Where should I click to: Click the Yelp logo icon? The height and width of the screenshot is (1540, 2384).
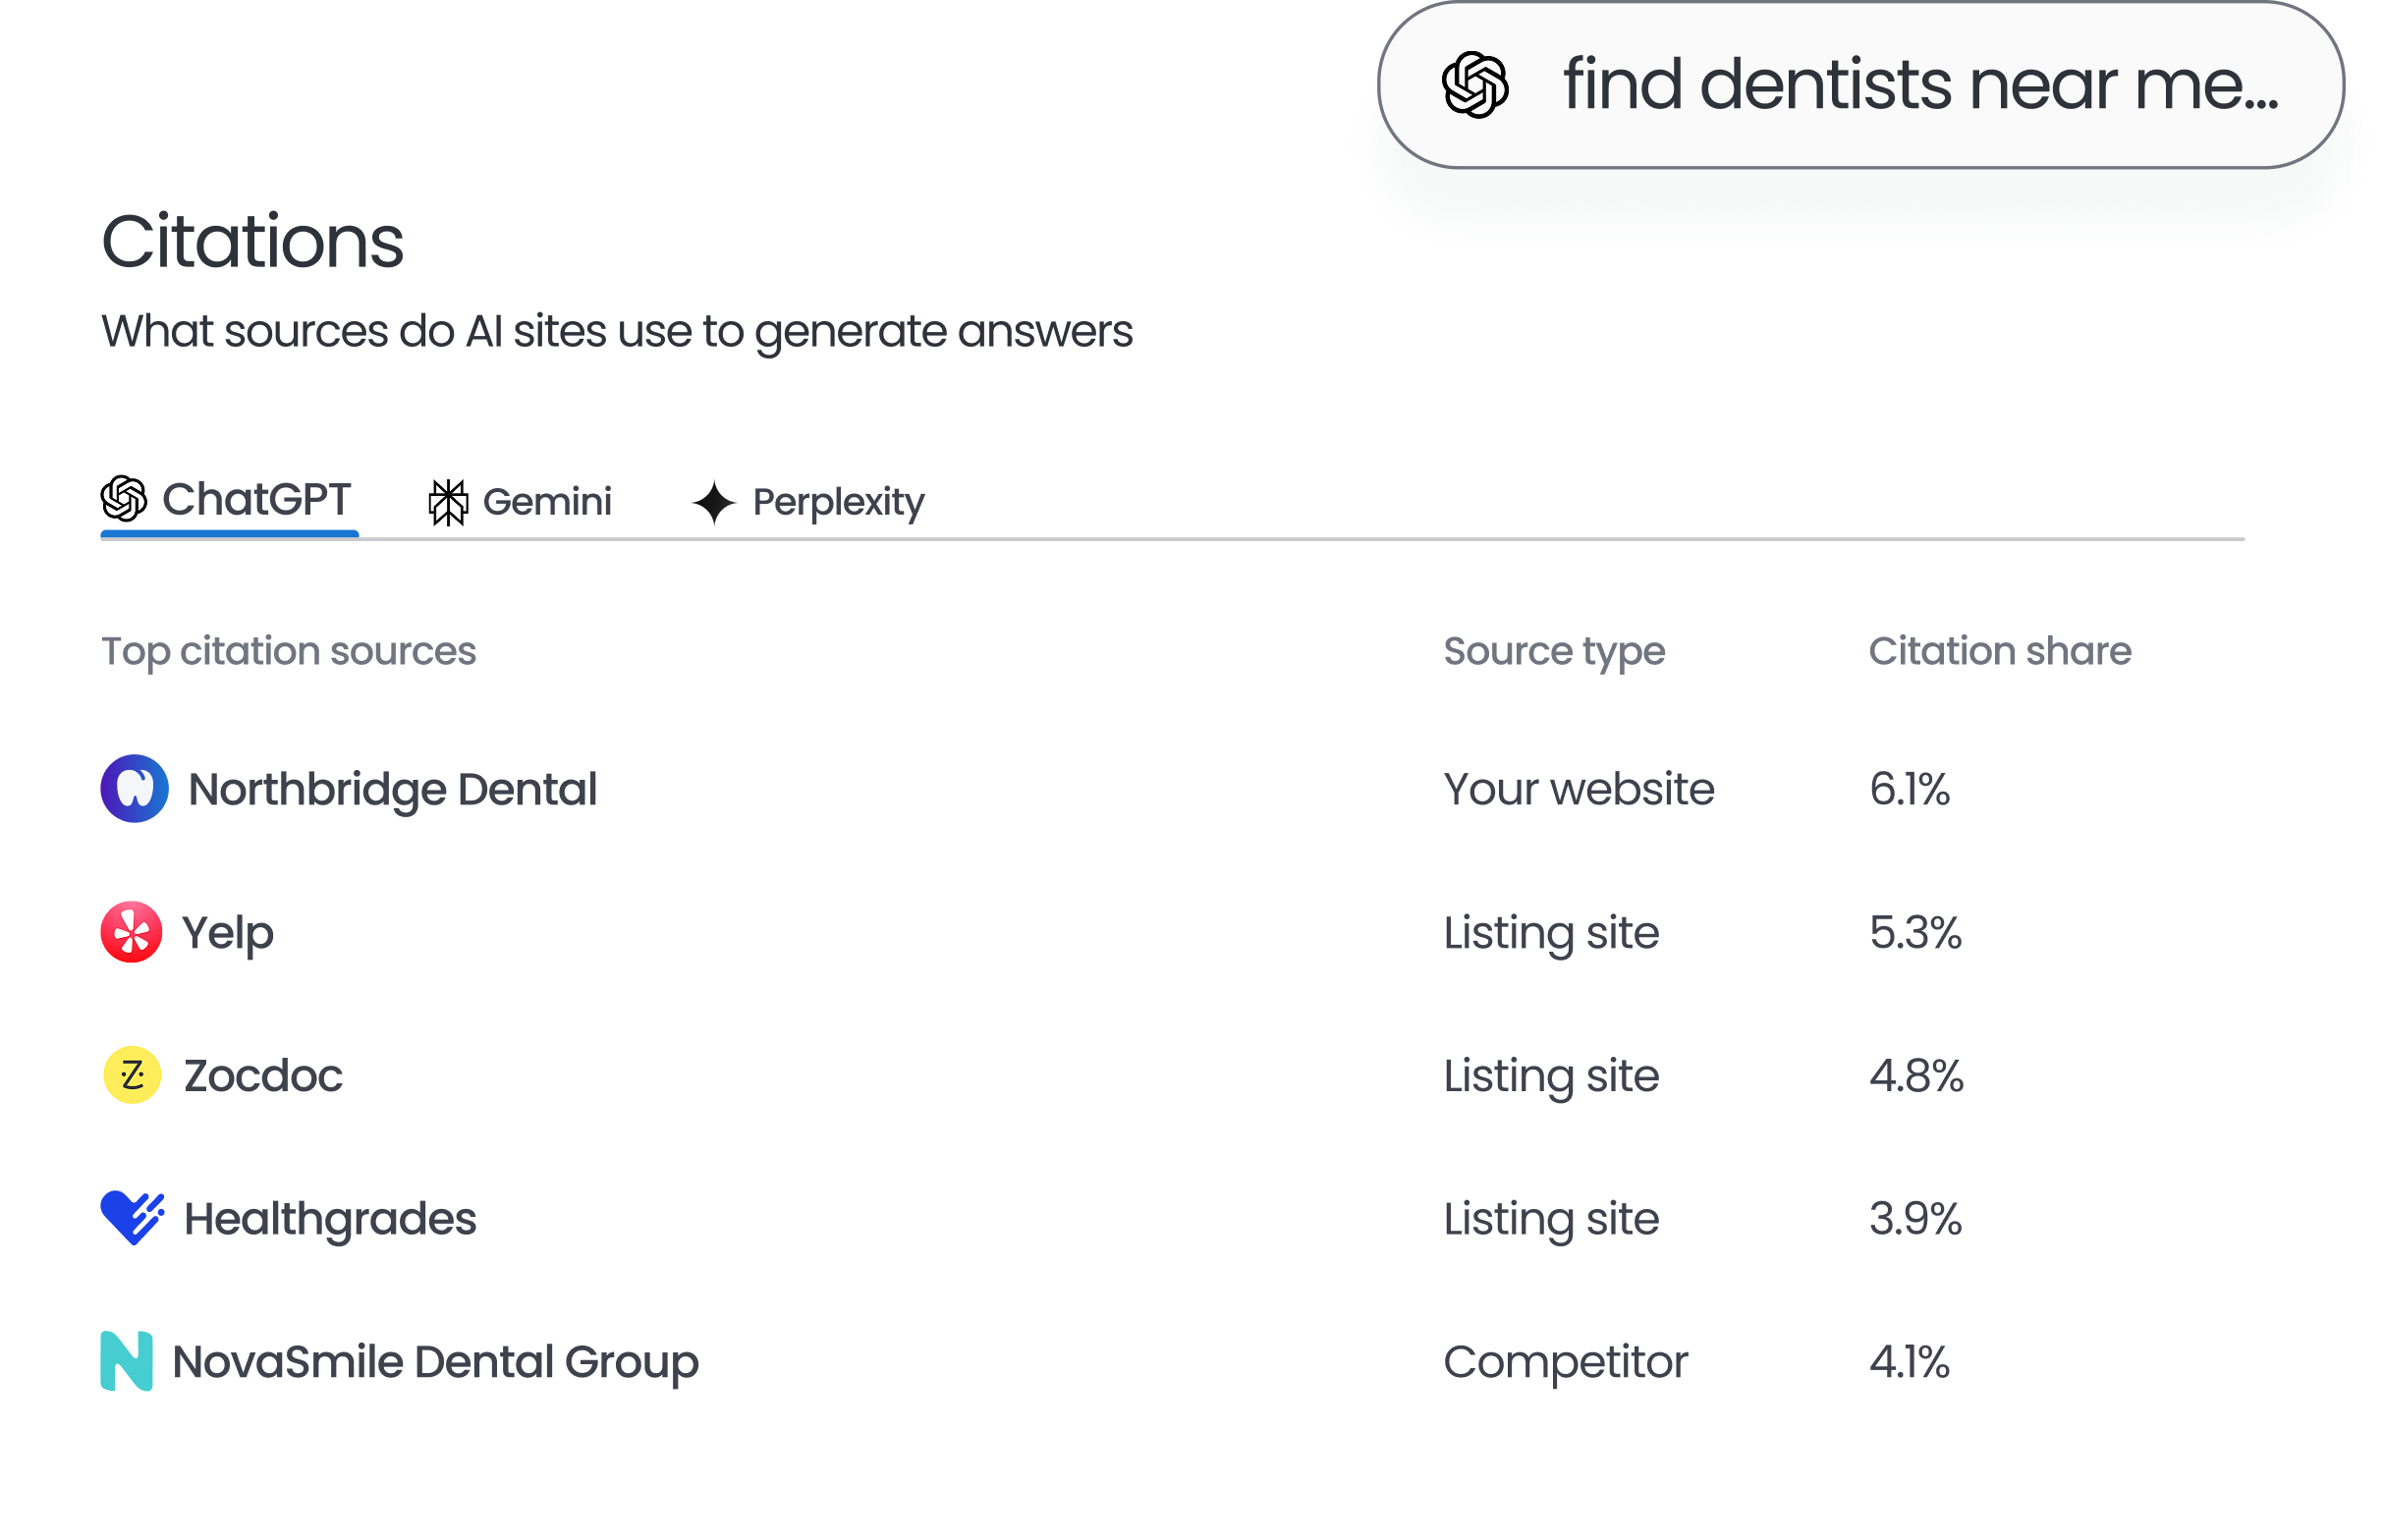[x=131, y=932]
